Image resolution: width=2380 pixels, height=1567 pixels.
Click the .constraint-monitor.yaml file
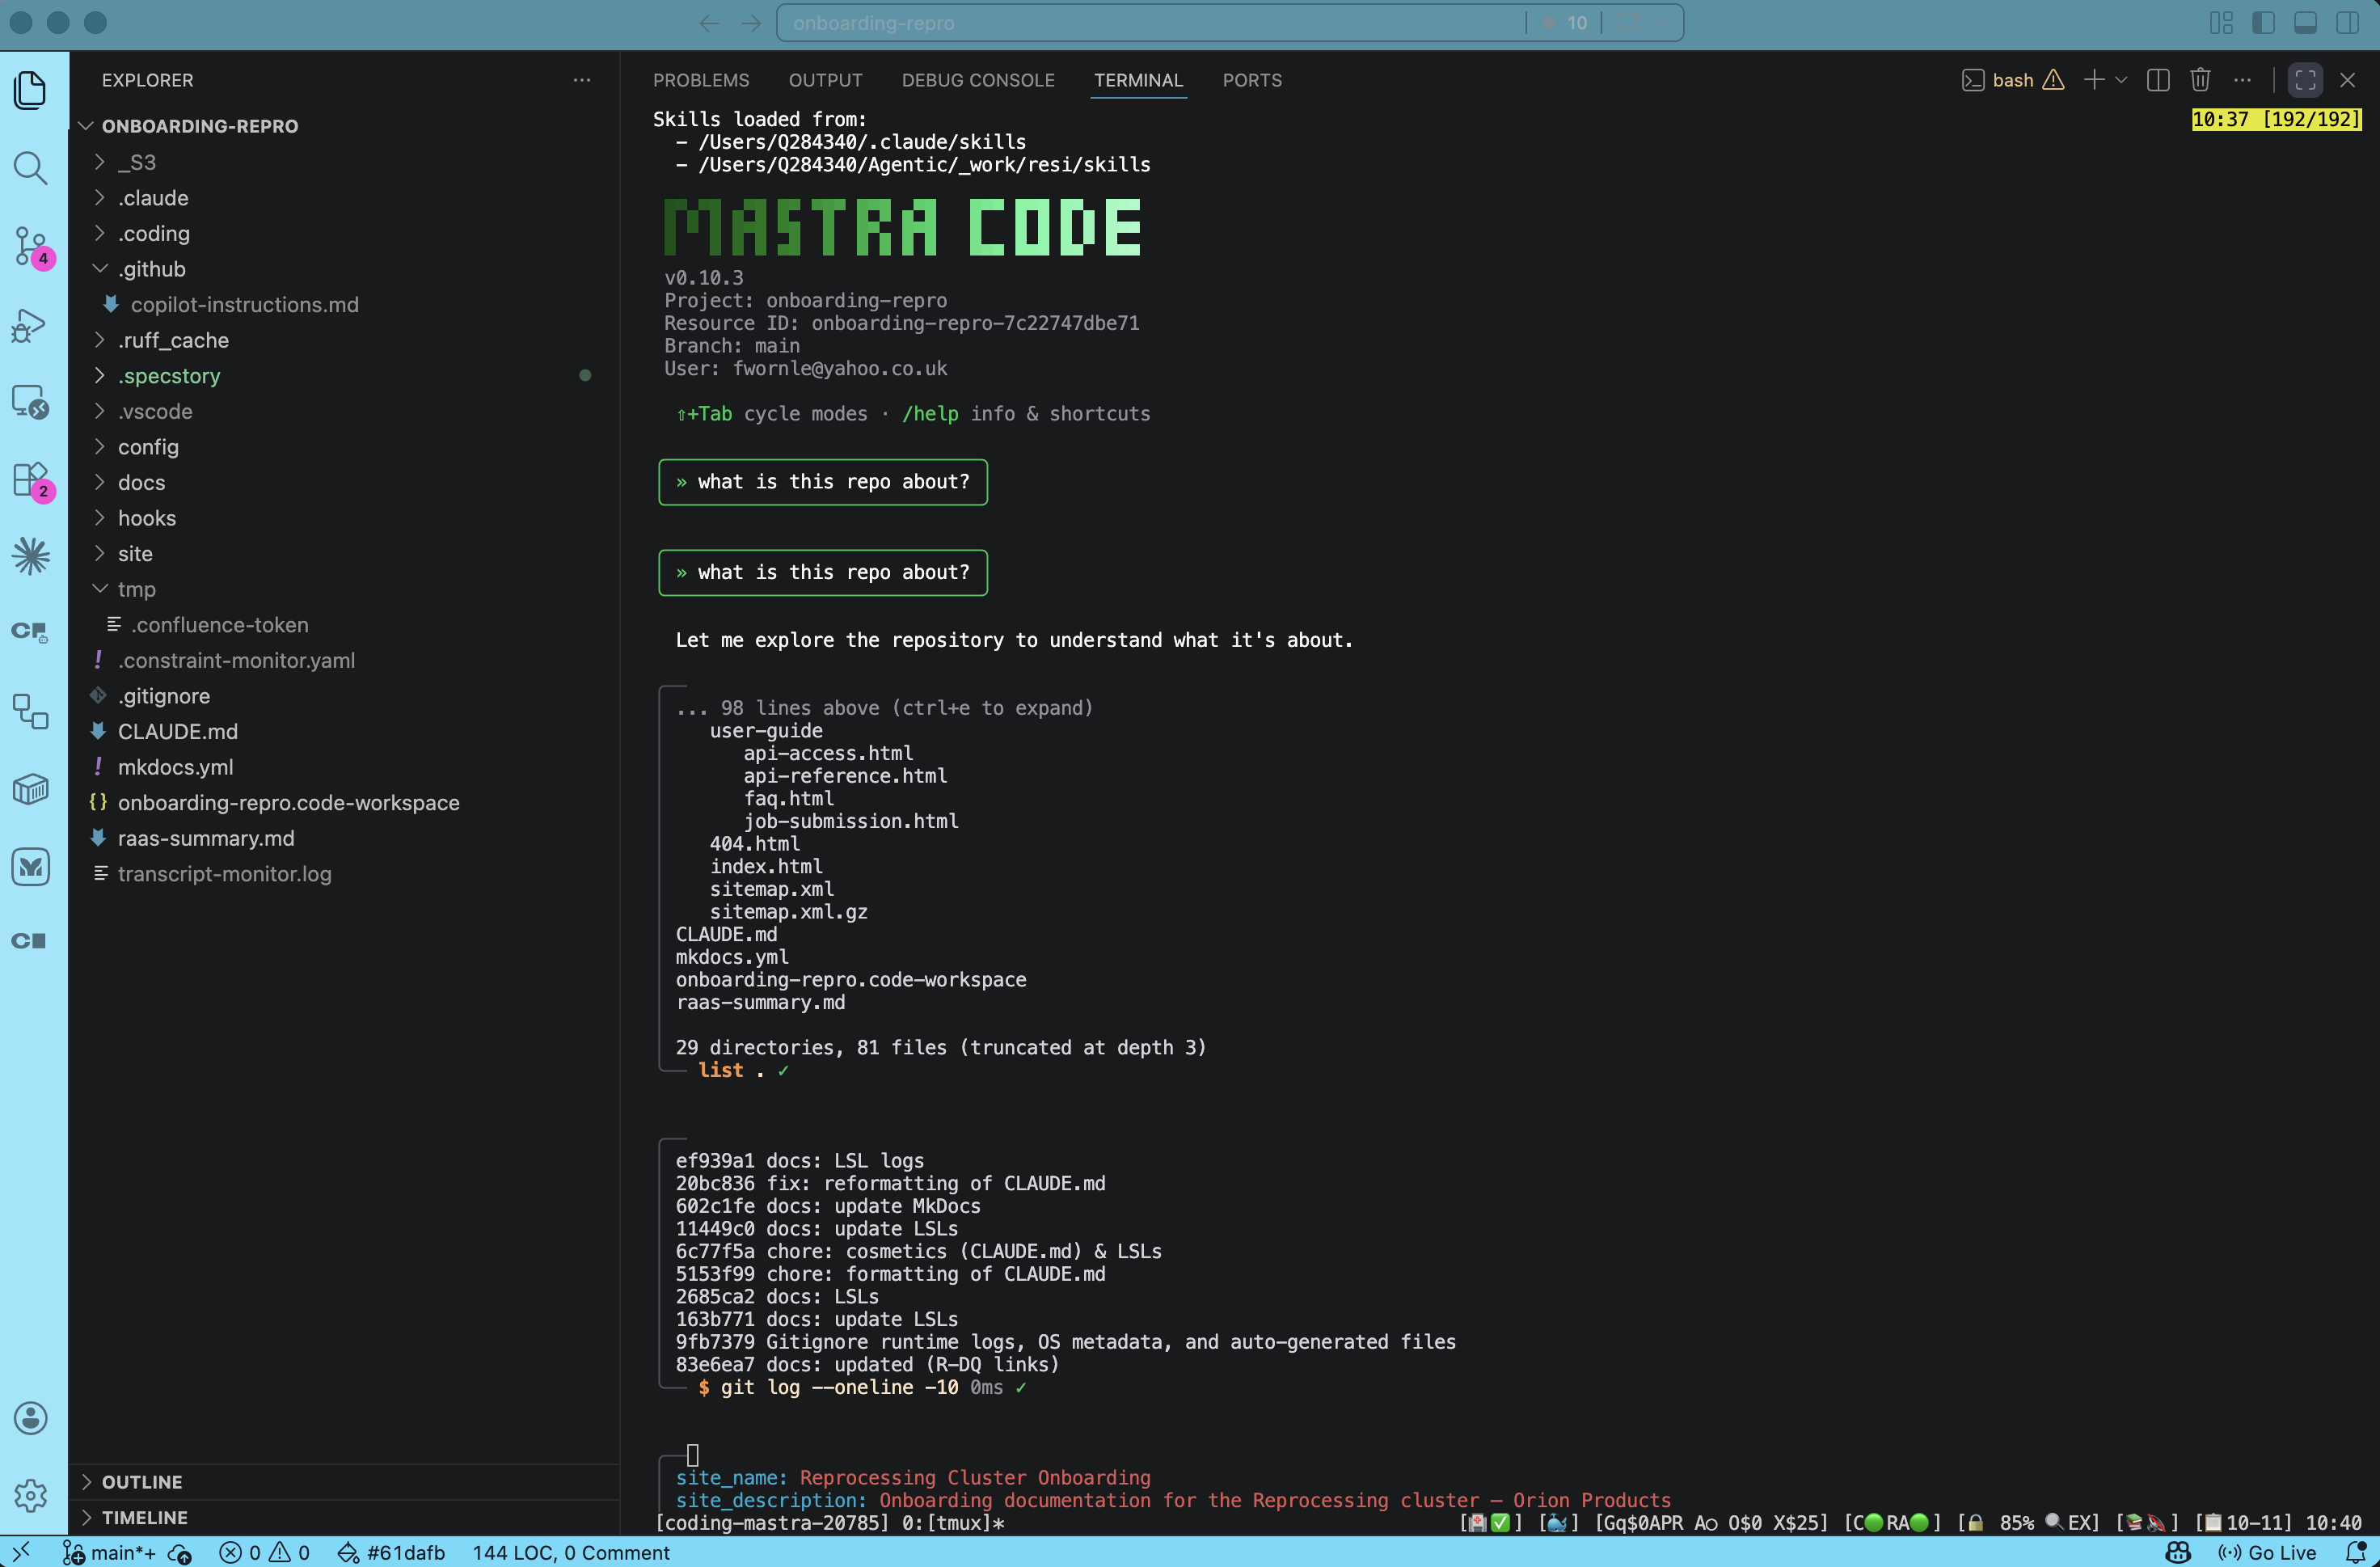pyautogui.click(x=344, y=660)
